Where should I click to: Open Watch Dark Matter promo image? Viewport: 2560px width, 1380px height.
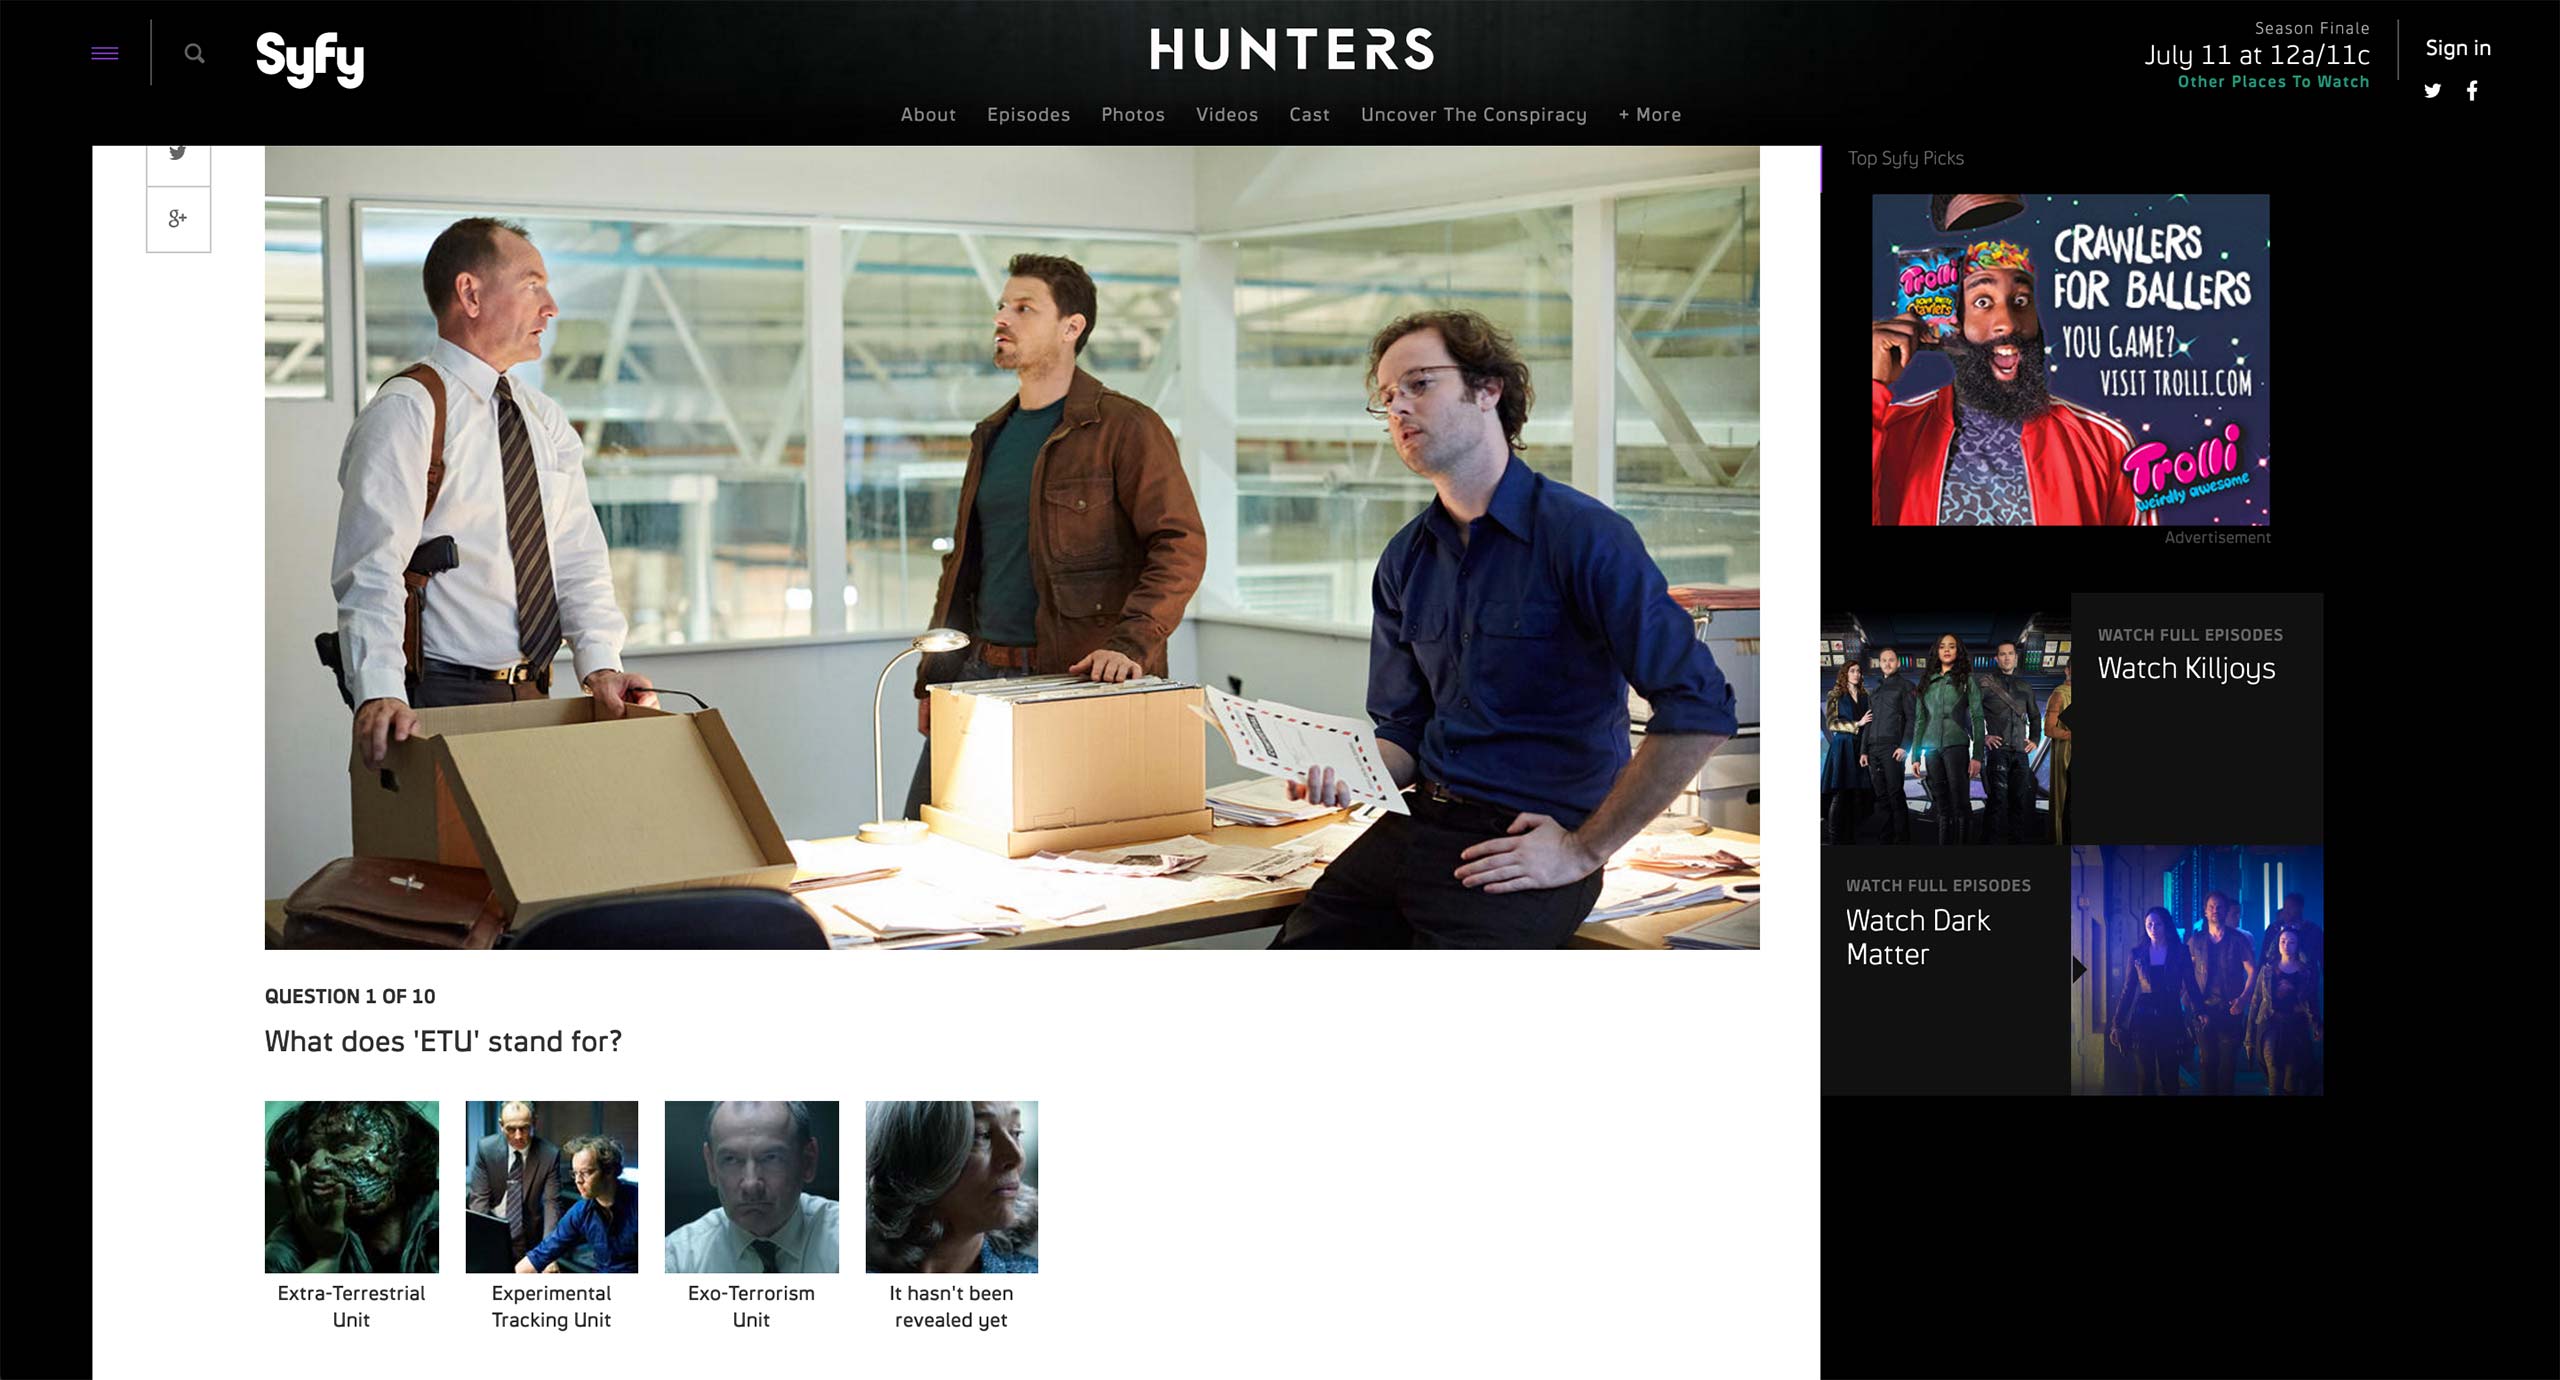(2196, 970)
